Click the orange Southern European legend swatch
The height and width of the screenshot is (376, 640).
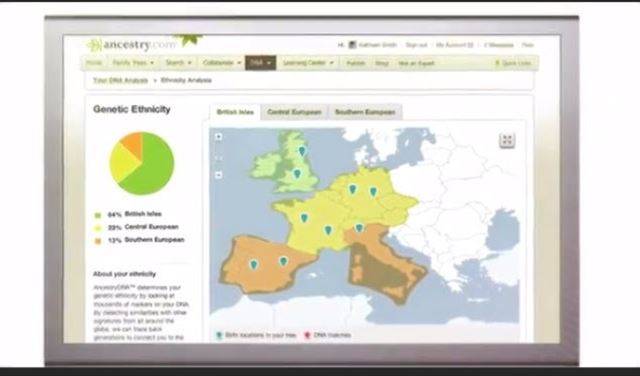(98, 241)
